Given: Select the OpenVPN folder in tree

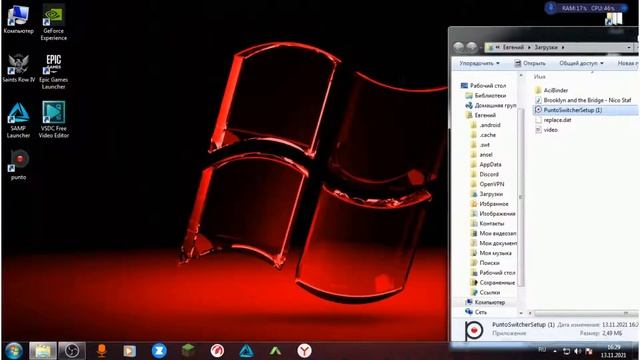Looking at the screenshot, I should coord(487,184).
